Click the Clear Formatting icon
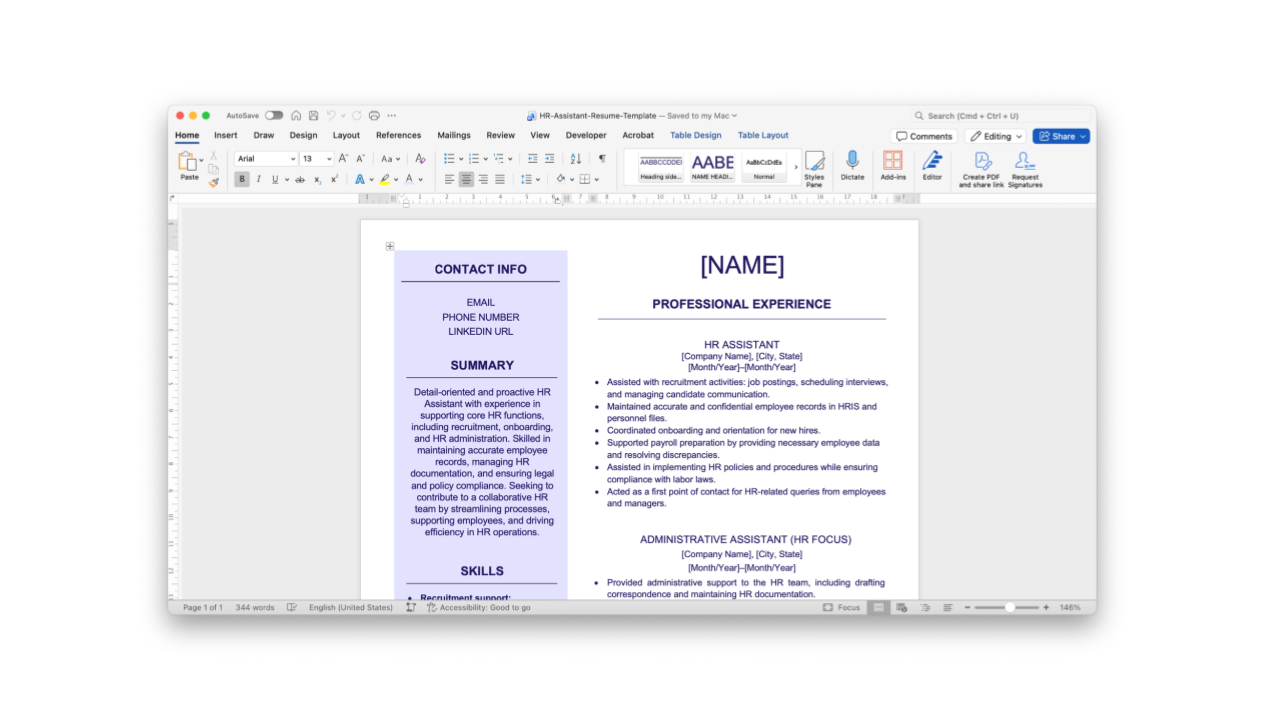 pyautogui.click(x=420, y=159)
